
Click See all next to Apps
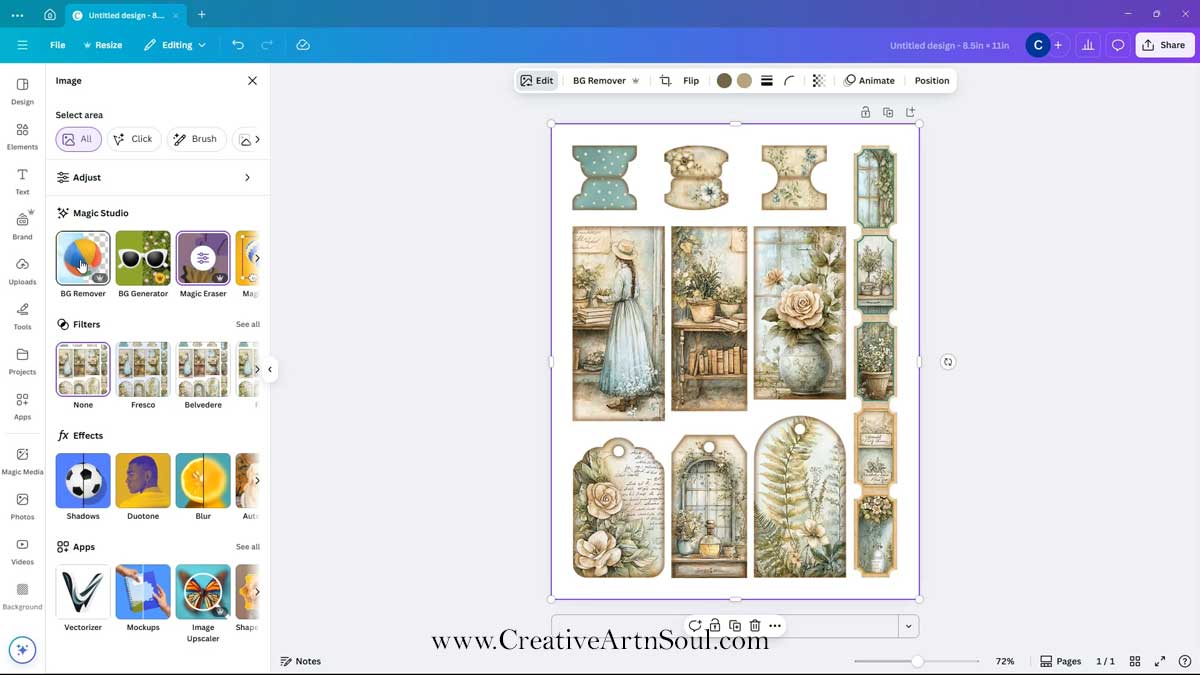[x=248, y=547]
